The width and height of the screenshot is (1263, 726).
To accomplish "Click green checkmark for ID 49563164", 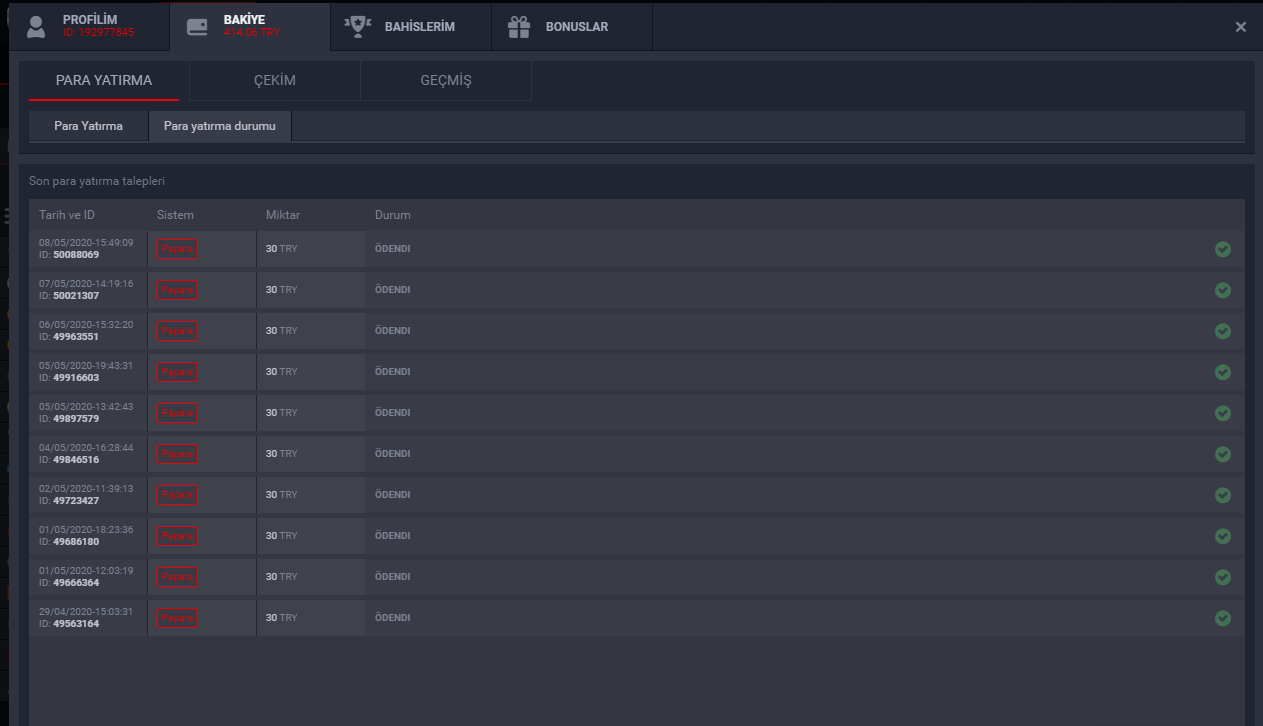I will click(x=1222, y=618).
